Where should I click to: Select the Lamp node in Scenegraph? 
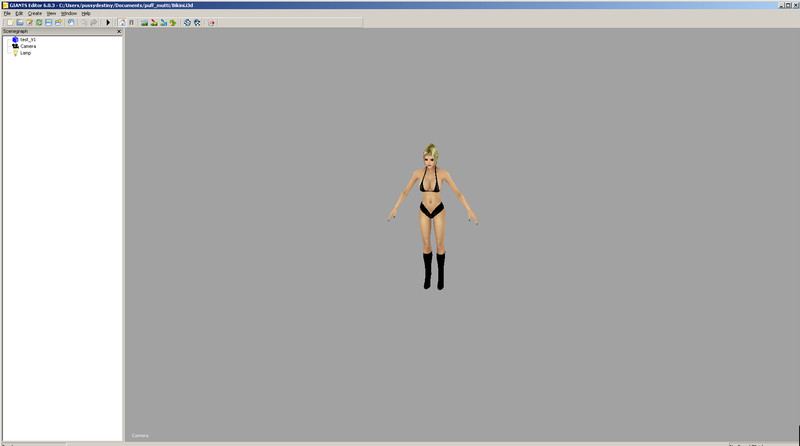[x=25, y=53]
